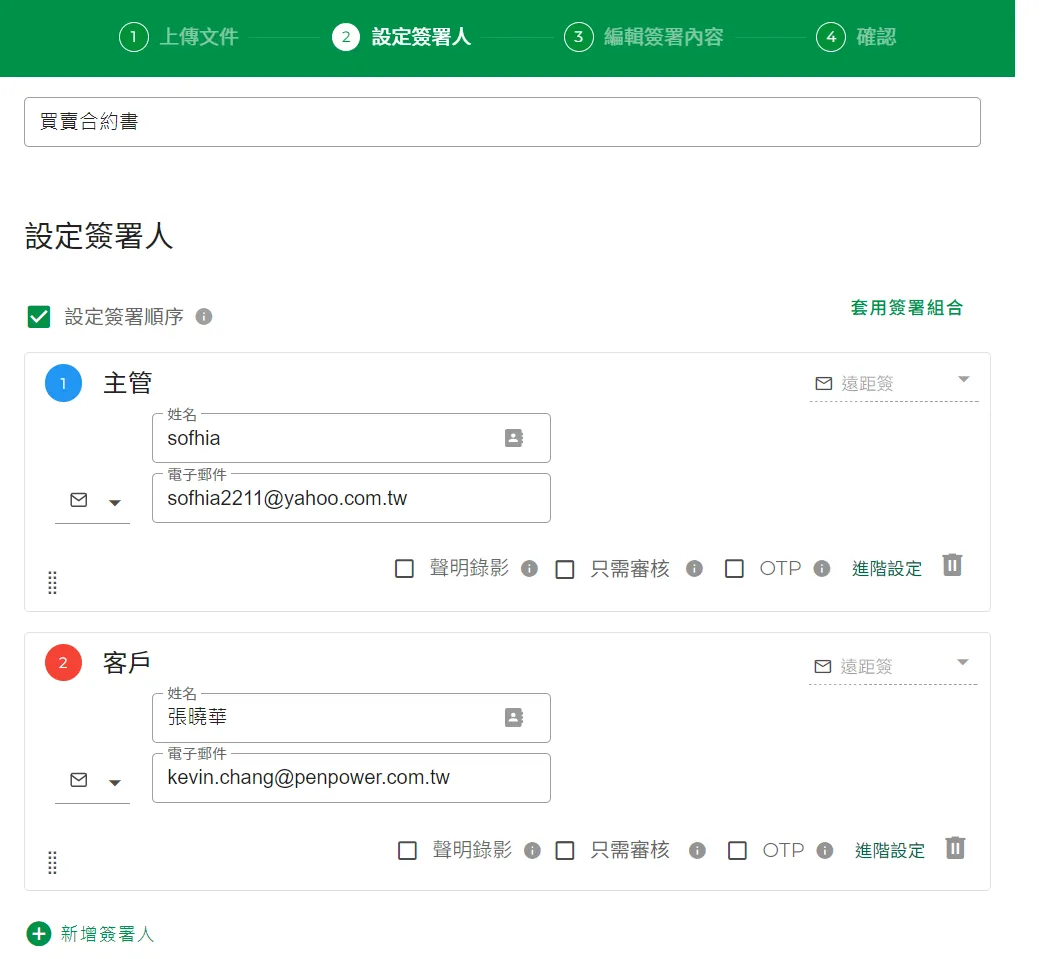This screenshot has height=959, width=1048.
Task: Click 套用簽署組合 link
Action: tap(906, 308)
